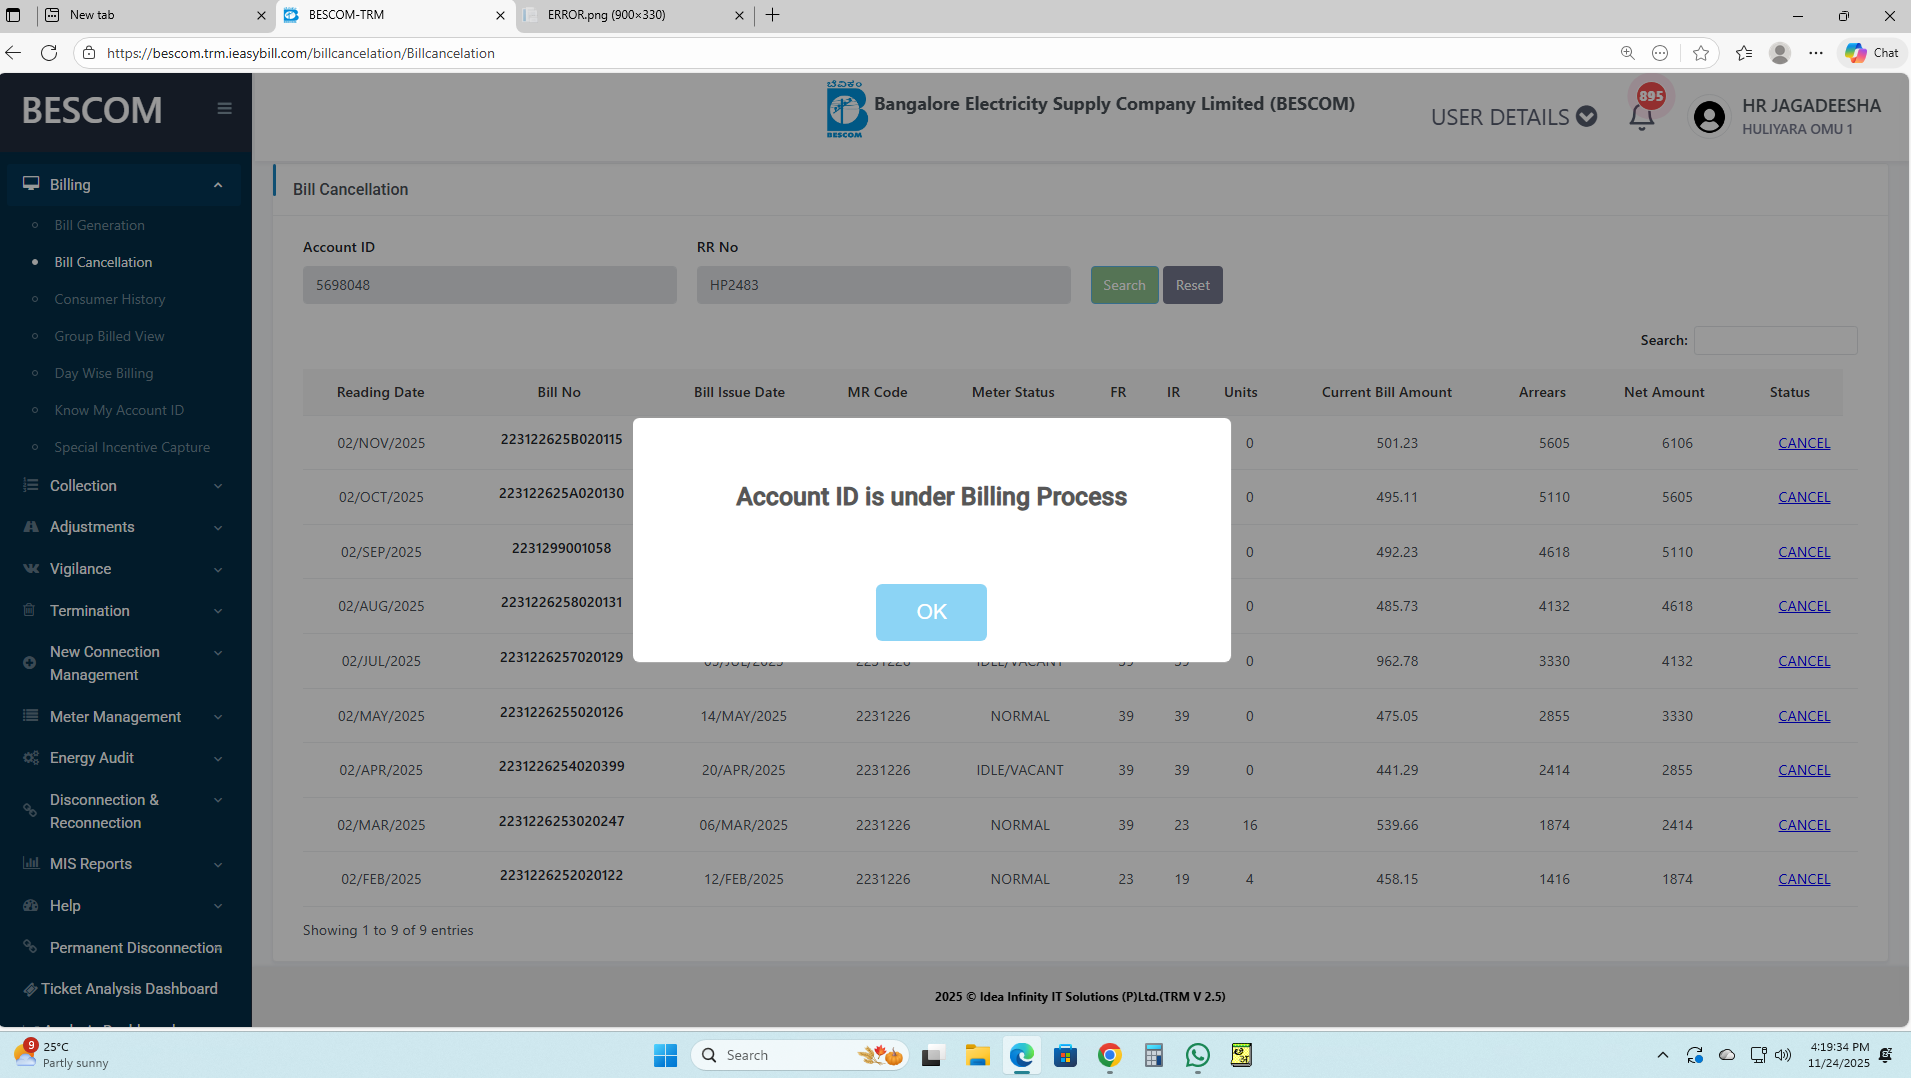Open Know My Account ID item
This screenshot has width=1911, height=1078.
[x=119, y=410]
